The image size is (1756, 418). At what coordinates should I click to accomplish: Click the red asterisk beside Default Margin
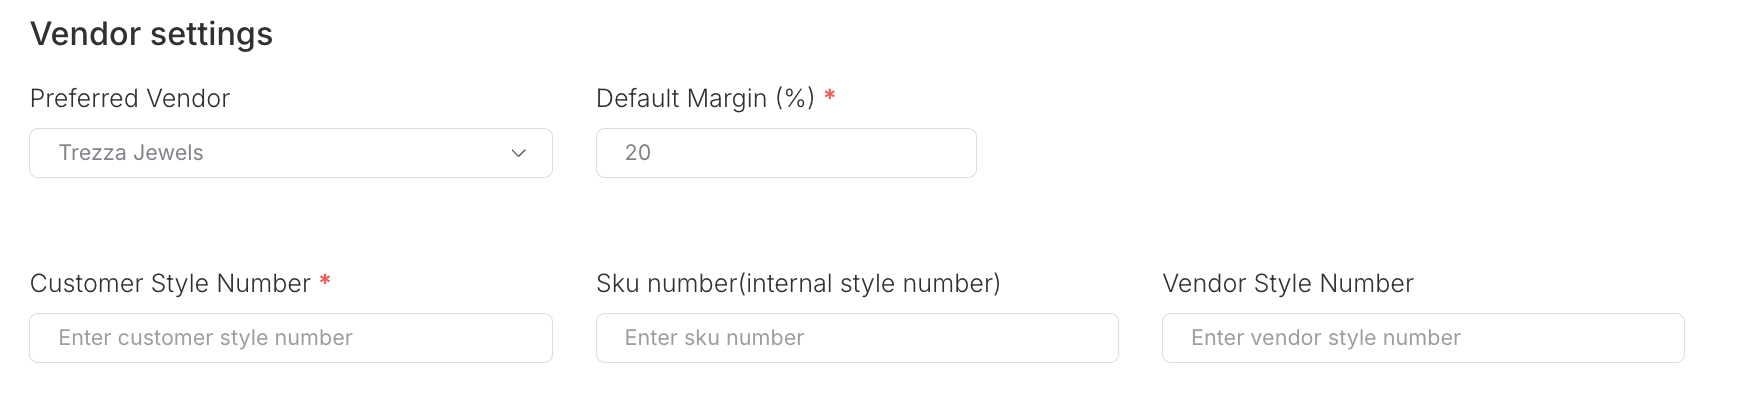pyautogui.click(x=830, y=96)
